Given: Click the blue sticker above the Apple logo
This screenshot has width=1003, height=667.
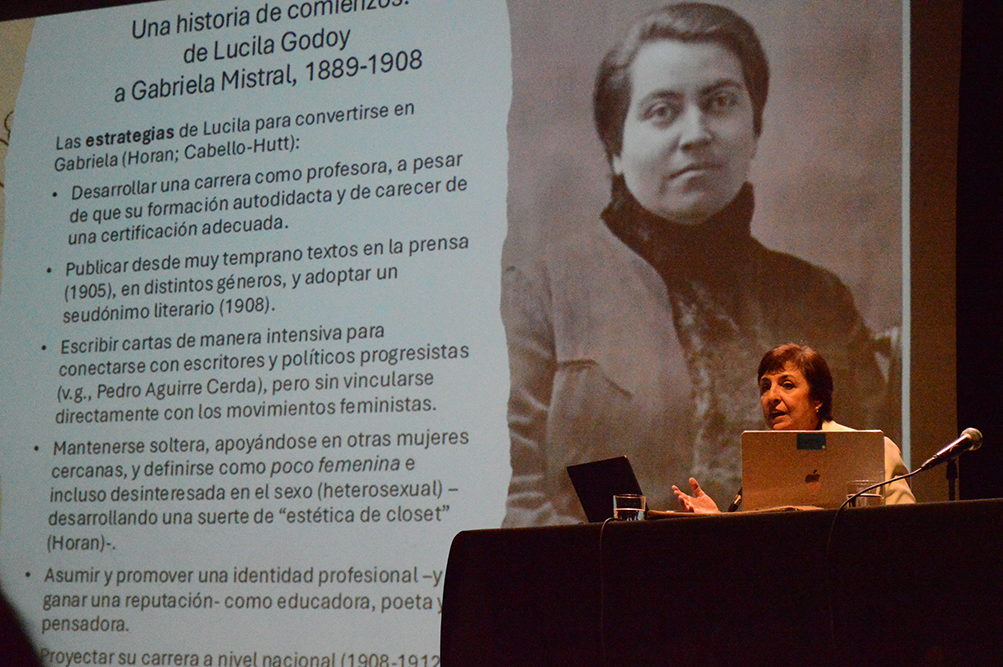Looking at the screenshot, I should click(x=810, y=441).
